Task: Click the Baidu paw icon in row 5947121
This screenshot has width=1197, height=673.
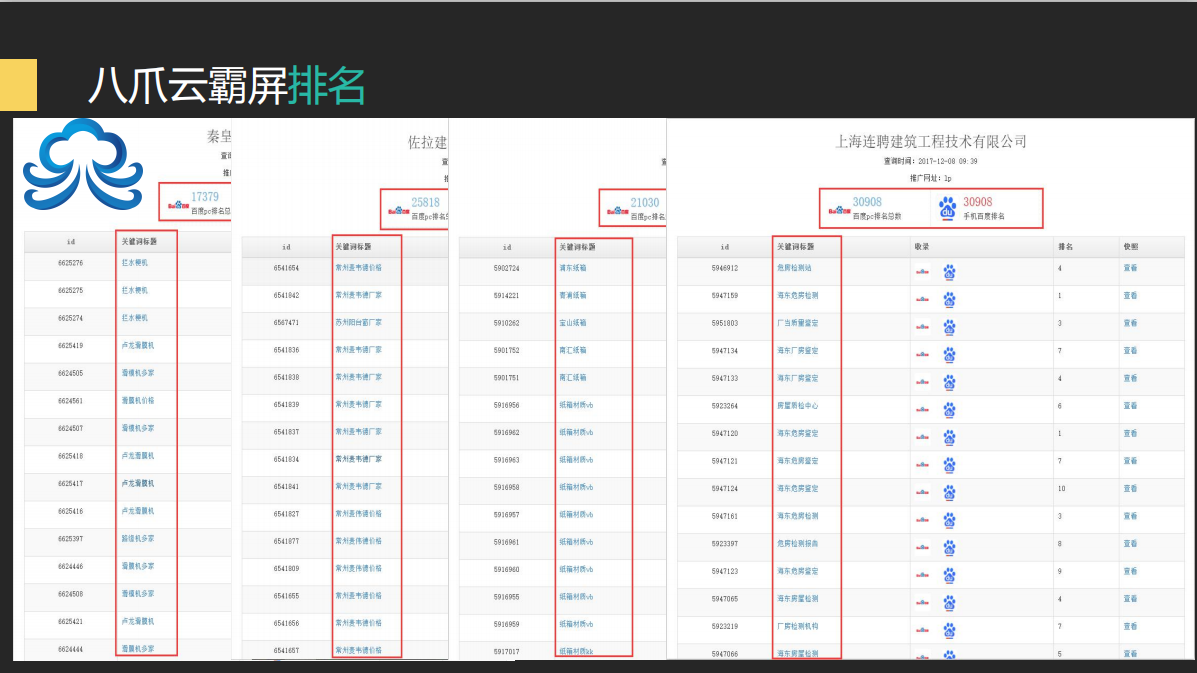Action: (949, 465)
